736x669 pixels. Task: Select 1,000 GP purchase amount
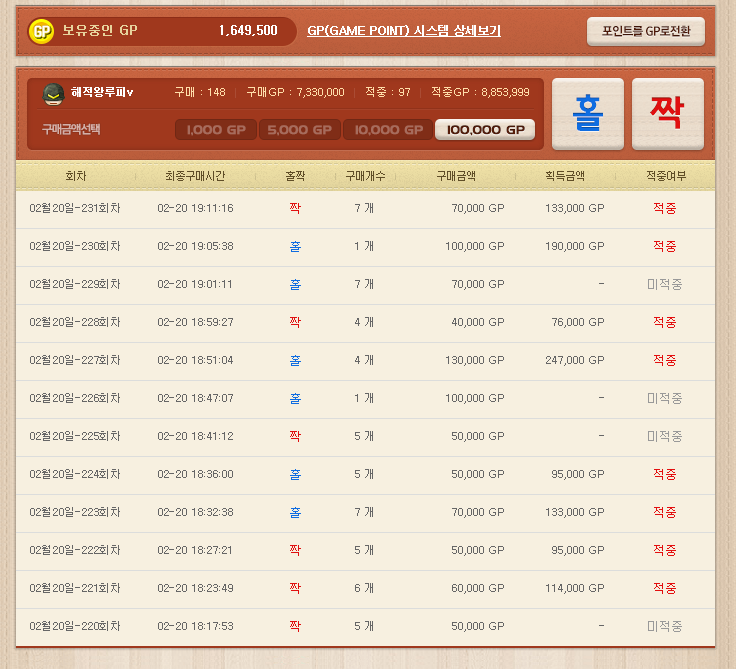tap(216, 130)
